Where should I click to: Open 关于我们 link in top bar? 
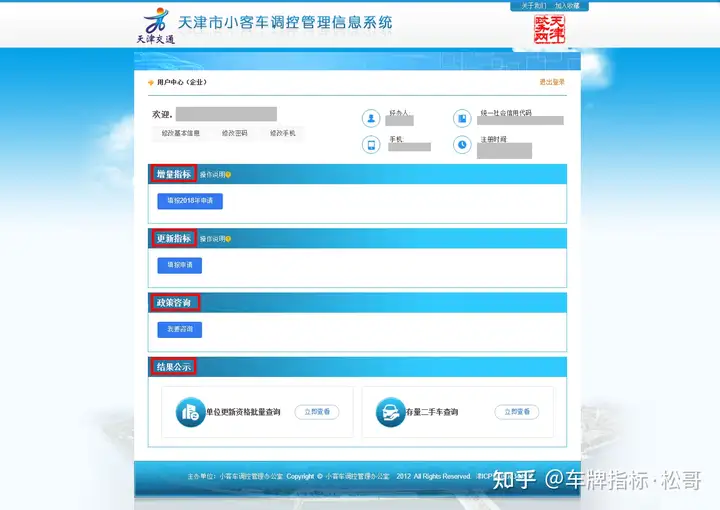click(x=533, y=6)
